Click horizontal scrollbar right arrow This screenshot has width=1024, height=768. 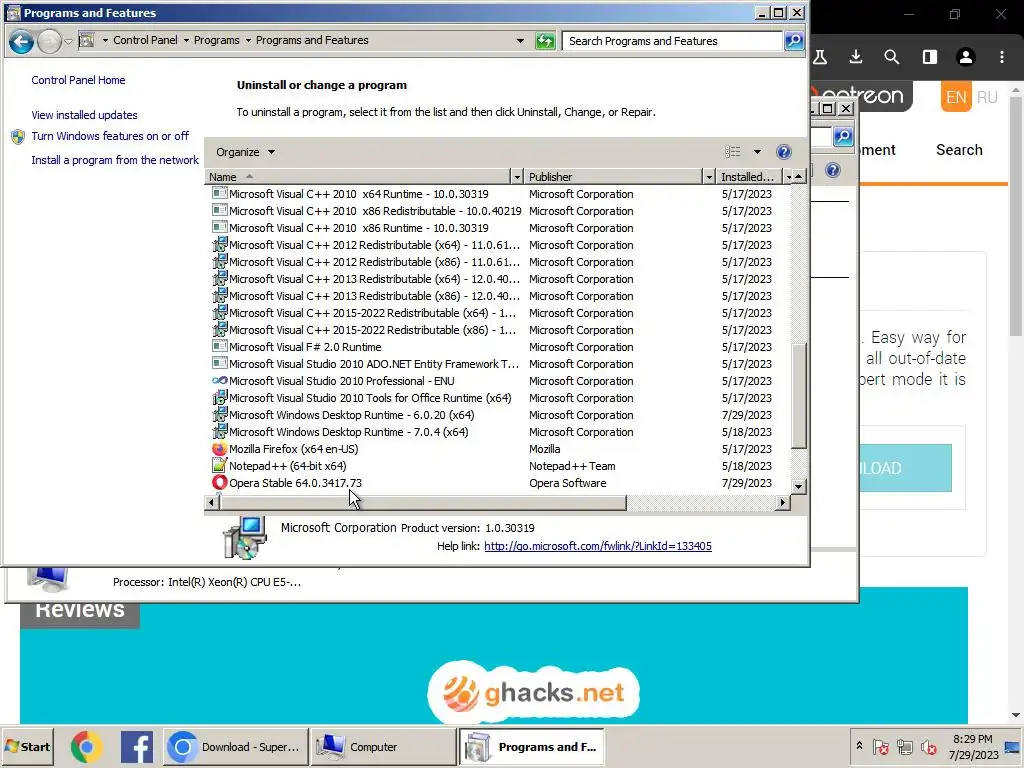point(782,502)
